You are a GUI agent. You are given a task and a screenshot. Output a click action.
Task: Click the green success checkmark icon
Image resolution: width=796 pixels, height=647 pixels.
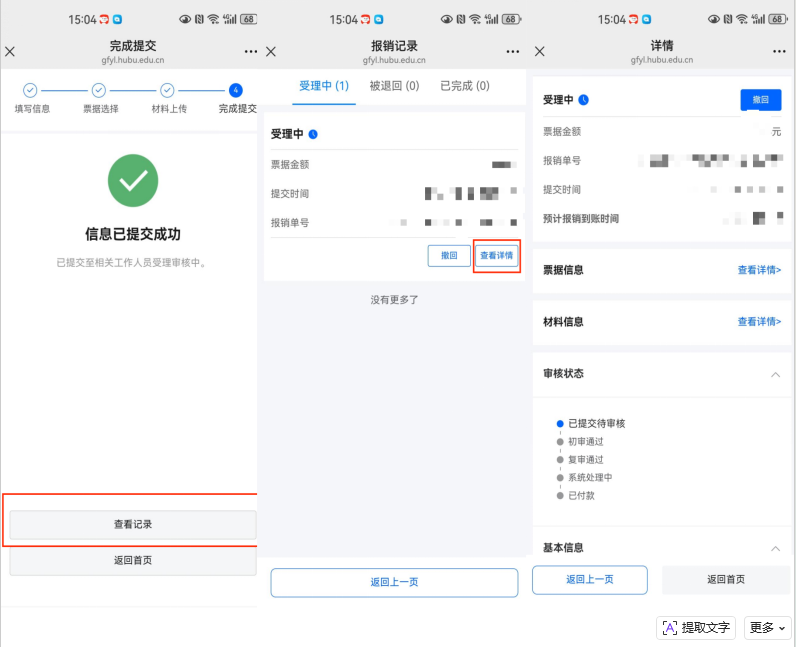click(x=133, y=180)
